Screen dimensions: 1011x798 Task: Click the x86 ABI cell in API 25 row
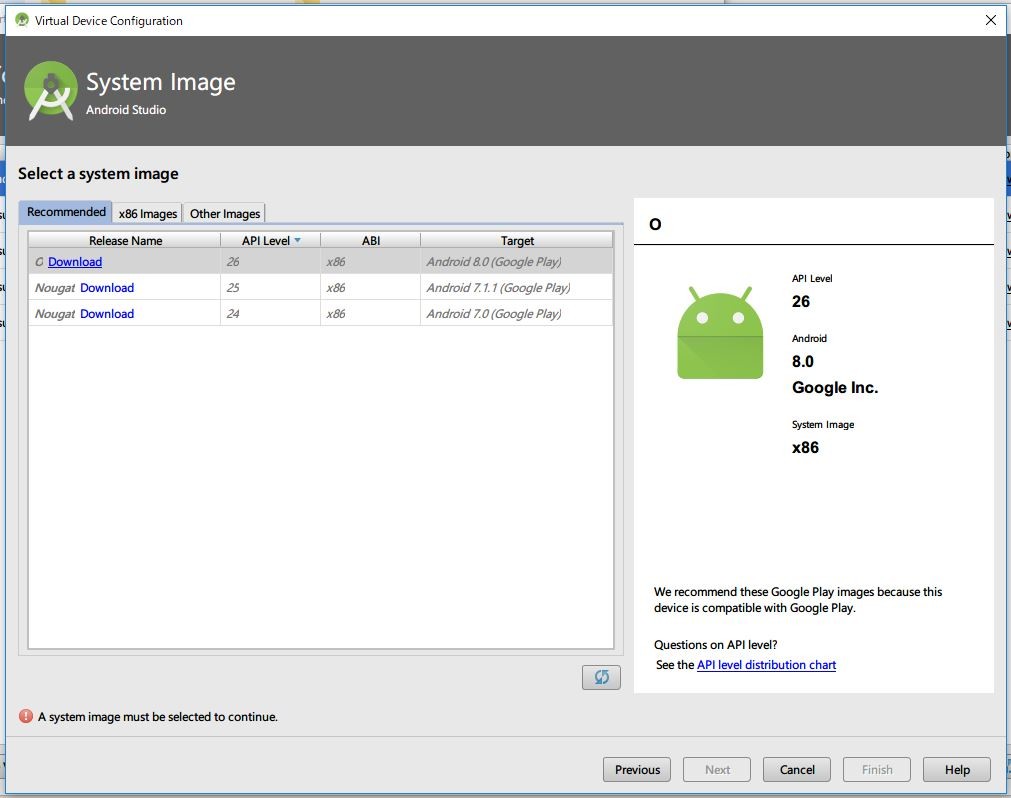[x=370, y=287]
